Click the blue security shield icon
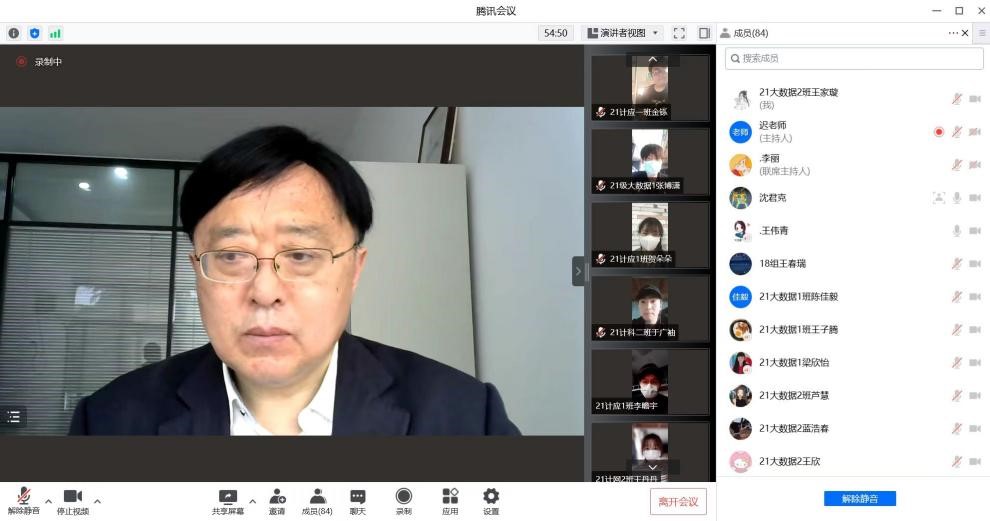 (x=34, y=33)
